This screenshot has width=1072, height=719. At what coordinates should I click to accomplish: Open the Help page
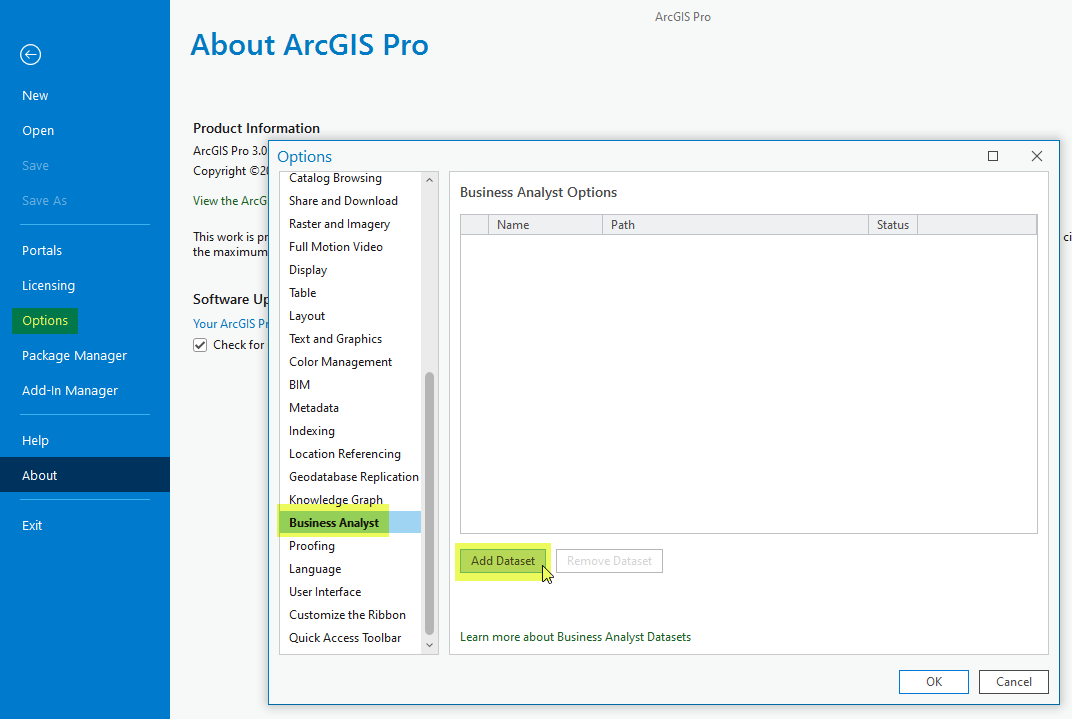click(35, 441)
